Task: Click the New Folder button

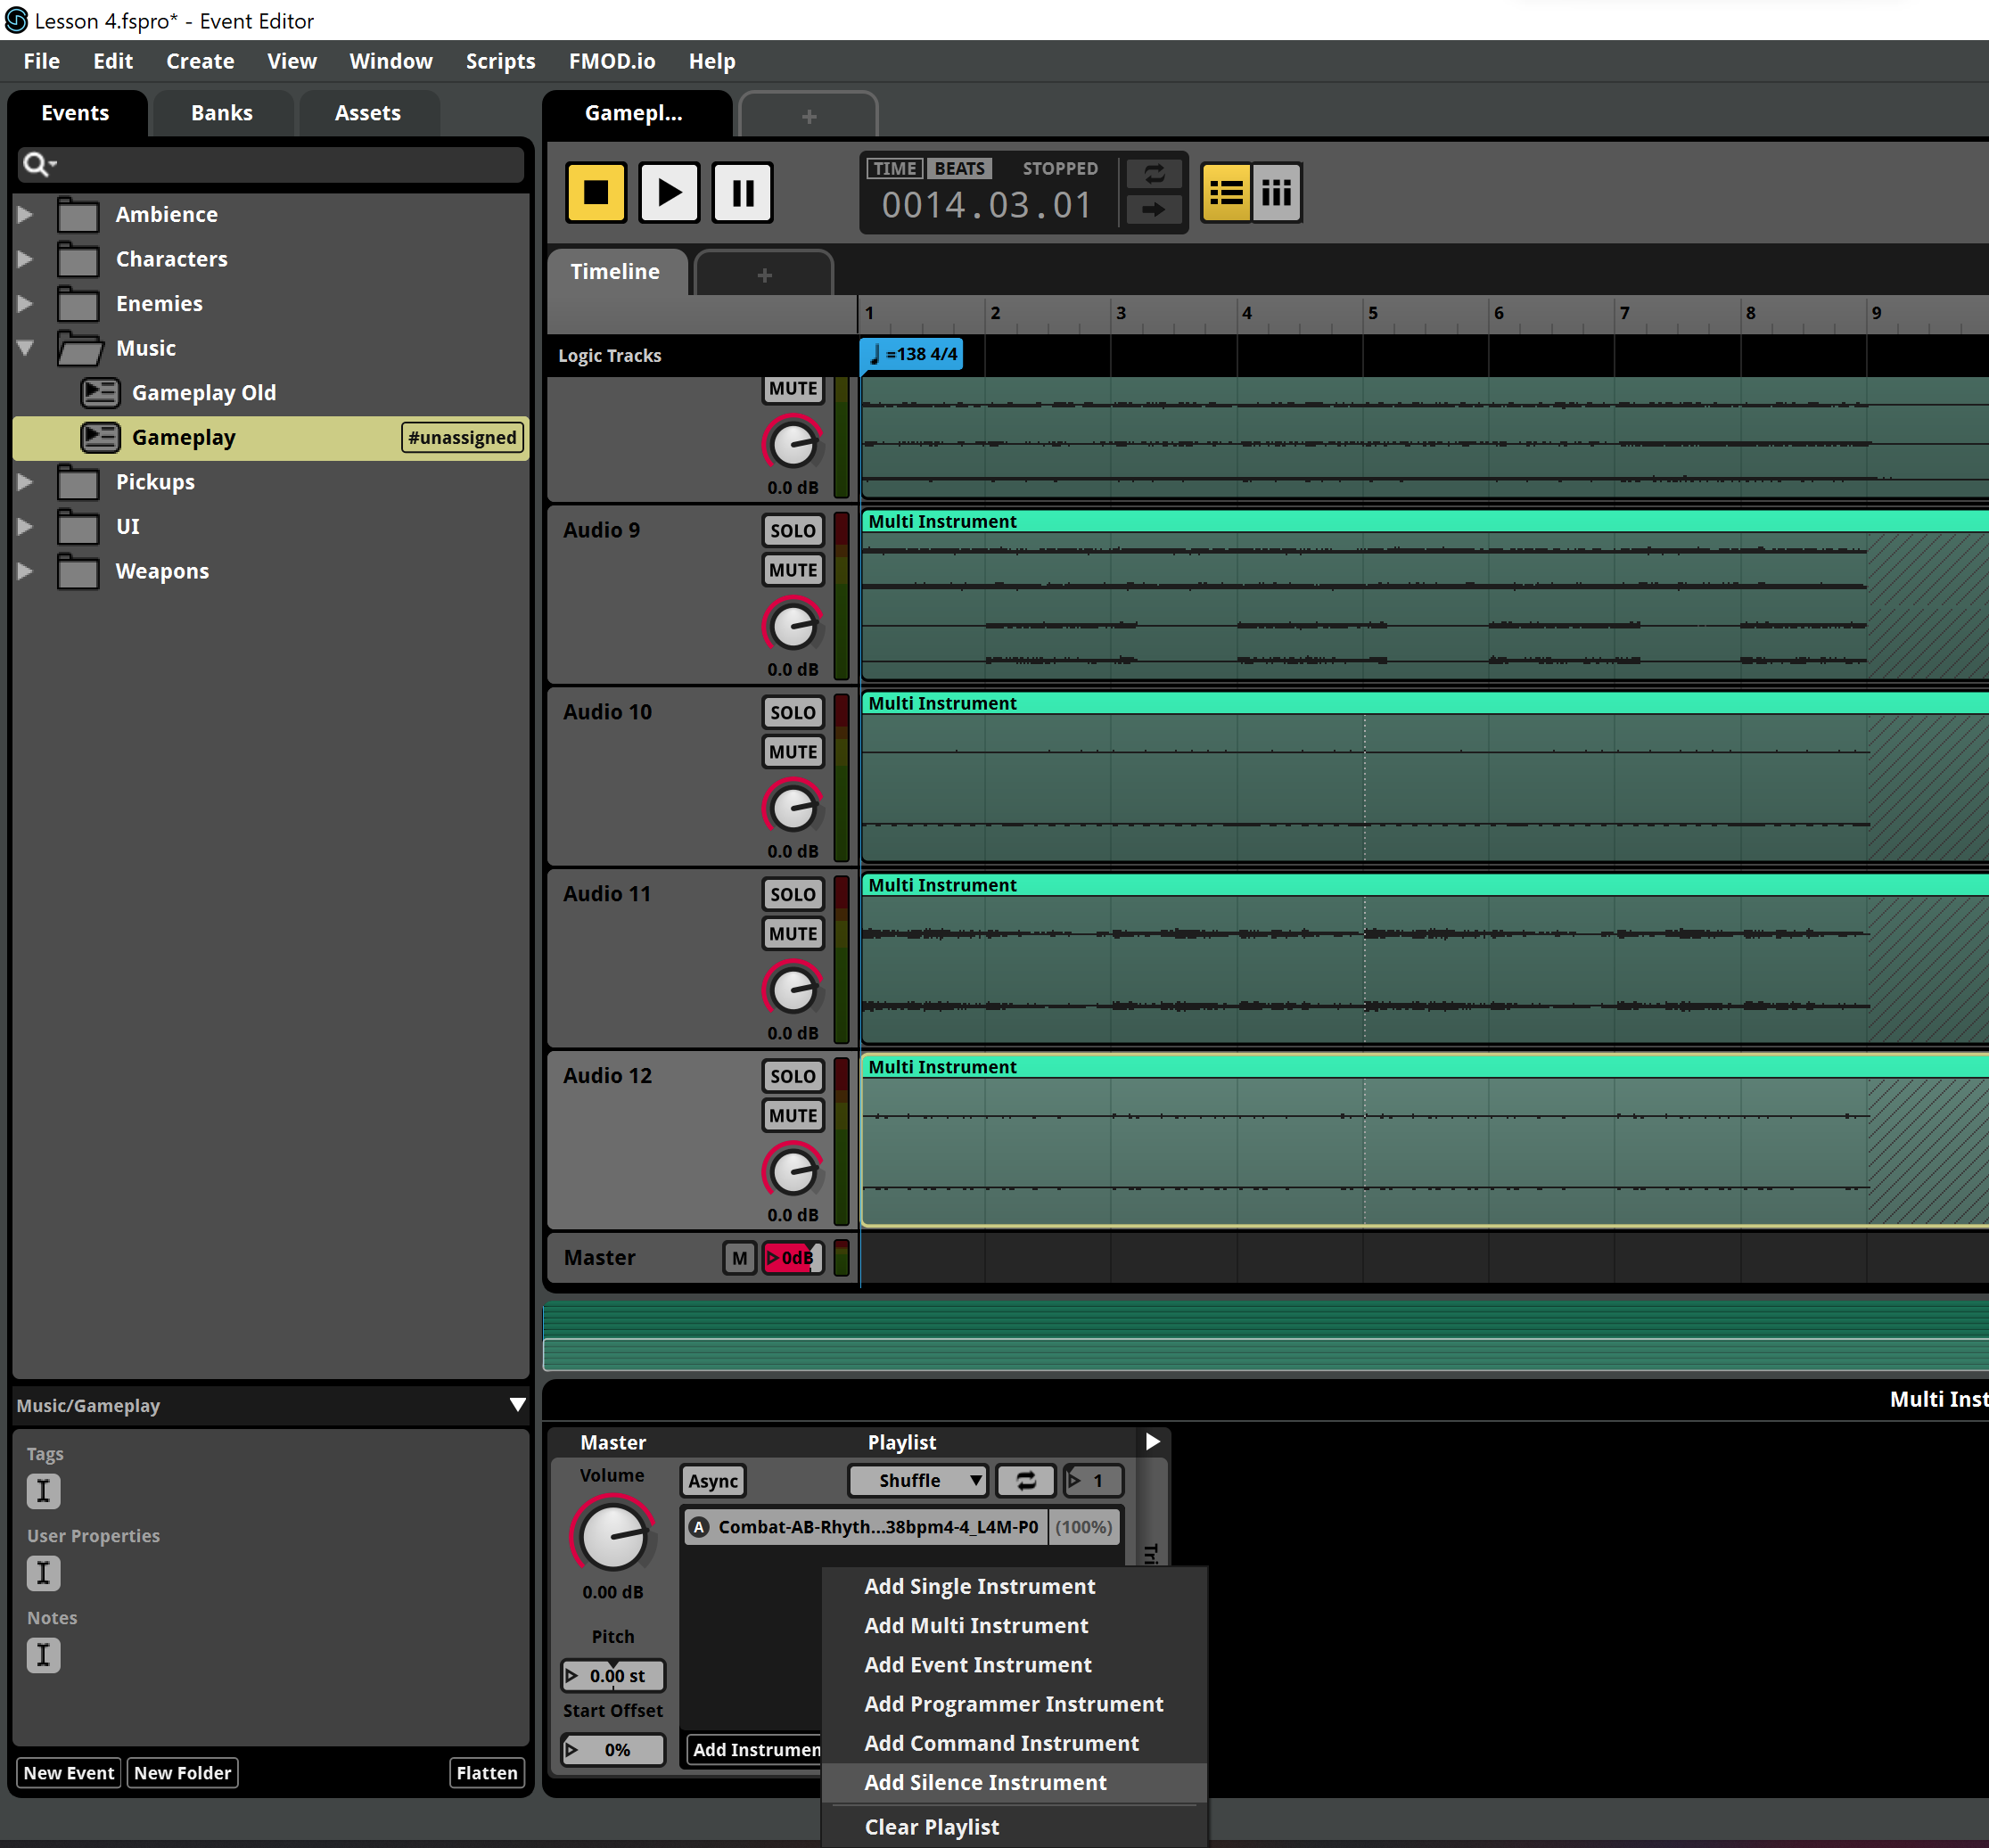Action: 182,1773
